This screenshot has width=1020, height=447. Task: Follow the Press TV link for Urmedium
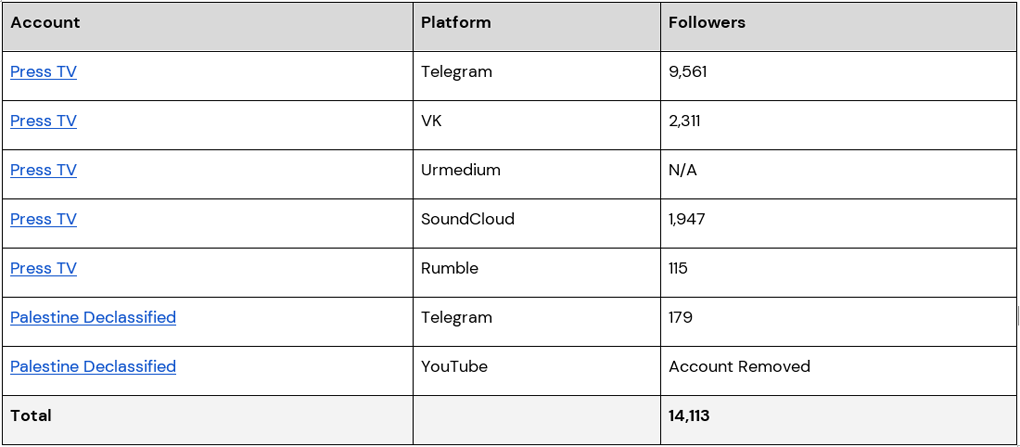[43, 170]
